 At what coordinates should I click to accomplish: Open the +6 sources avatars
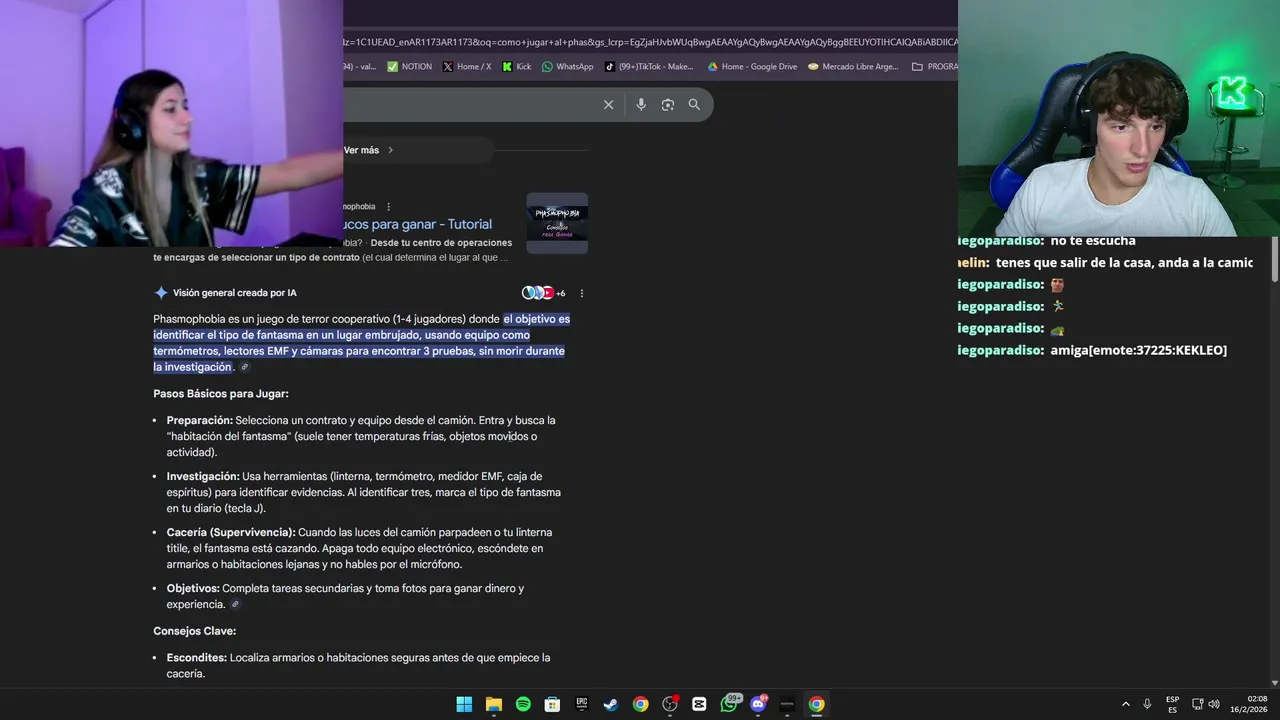(543, 293)
